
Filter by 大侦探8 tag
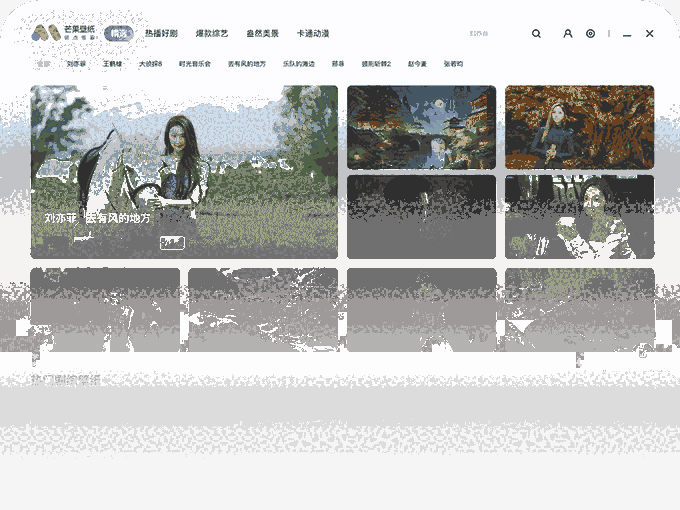click(x=150, y=64)
